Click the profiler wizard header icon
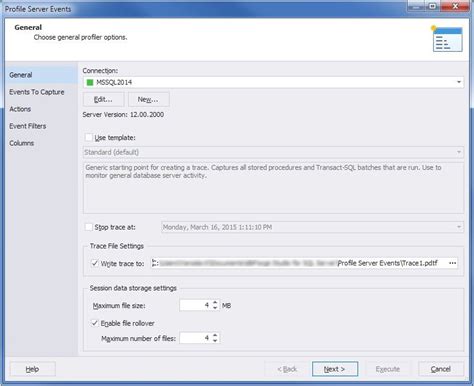Screen dimensions: 474x386 447,39
